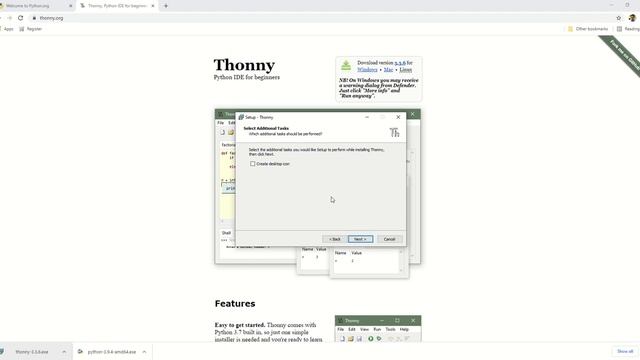Open the Other bookmarks folder
This screenshot has width=640, height=360.
point(588,29)
